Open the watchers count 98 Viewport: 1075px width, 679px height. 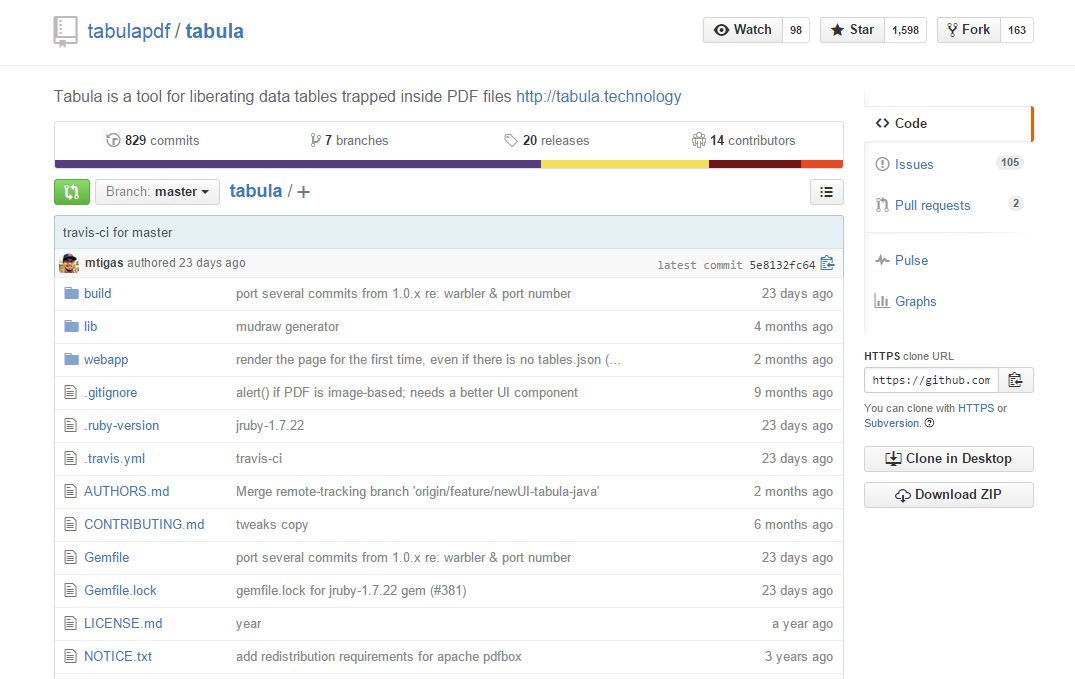click(x=796, y=30)
